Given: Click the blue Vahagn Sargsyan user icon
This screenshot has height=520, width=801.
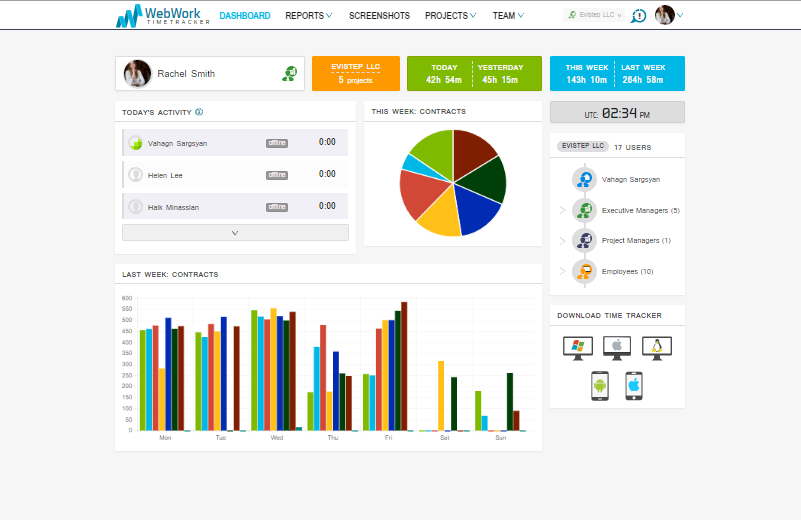Looking at the screenshot, I should 584,179.
